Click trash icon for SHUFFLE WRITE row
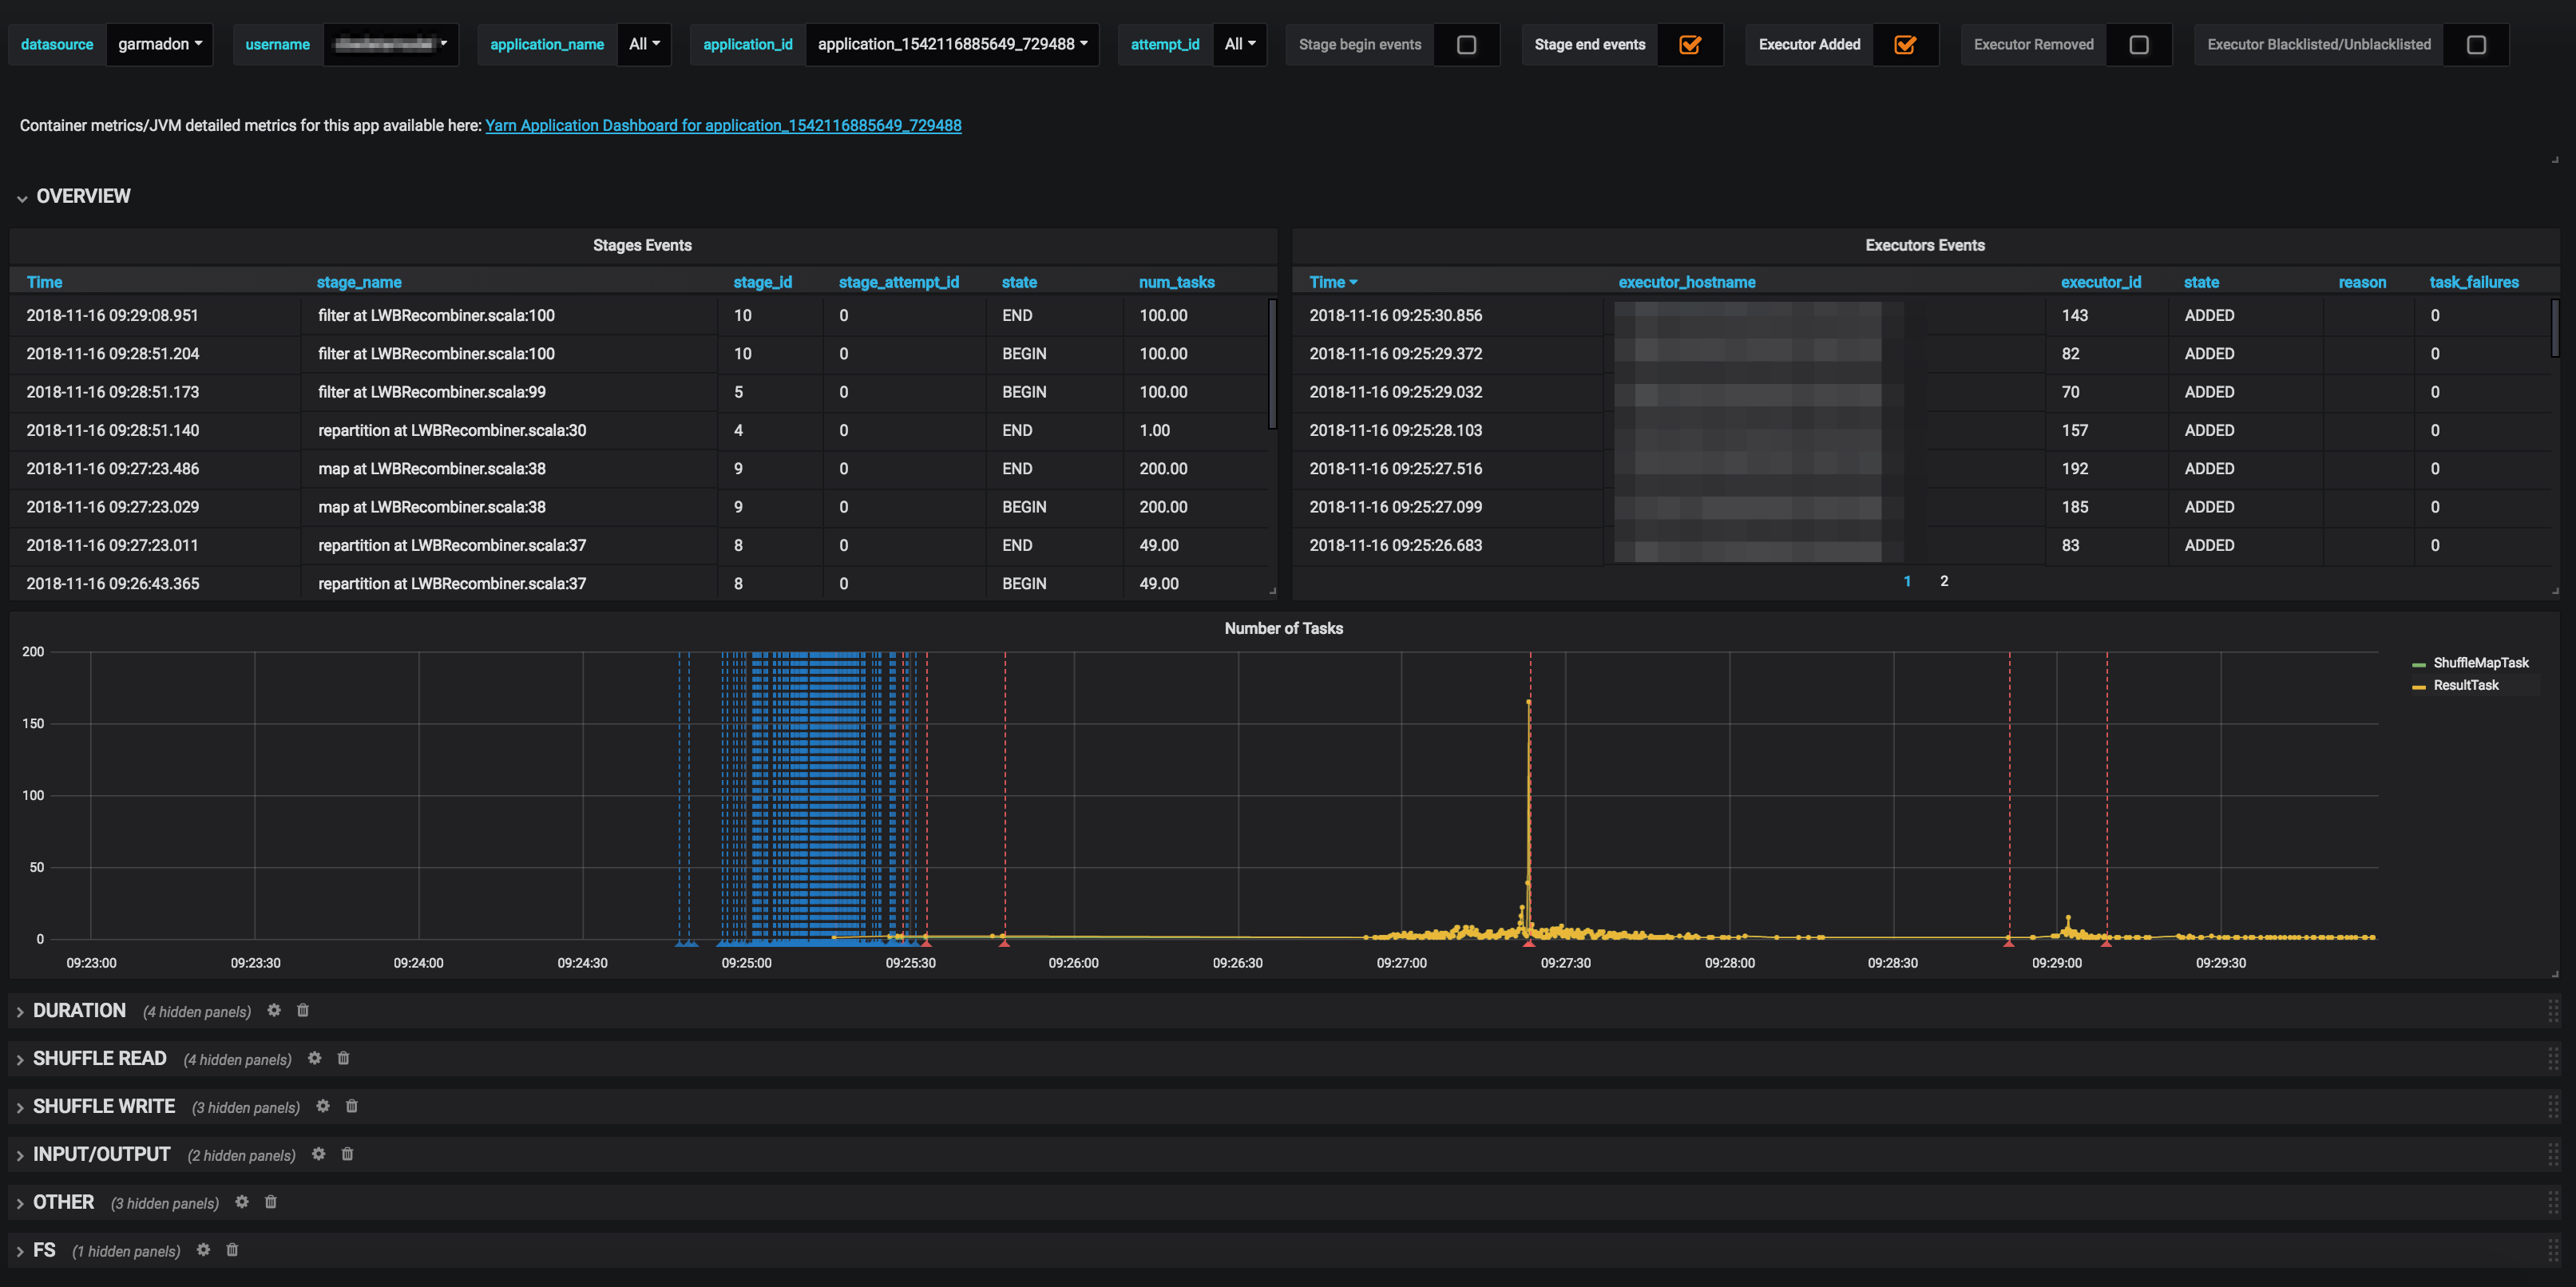2576x1287 pixels. [x=352, y=1106]
